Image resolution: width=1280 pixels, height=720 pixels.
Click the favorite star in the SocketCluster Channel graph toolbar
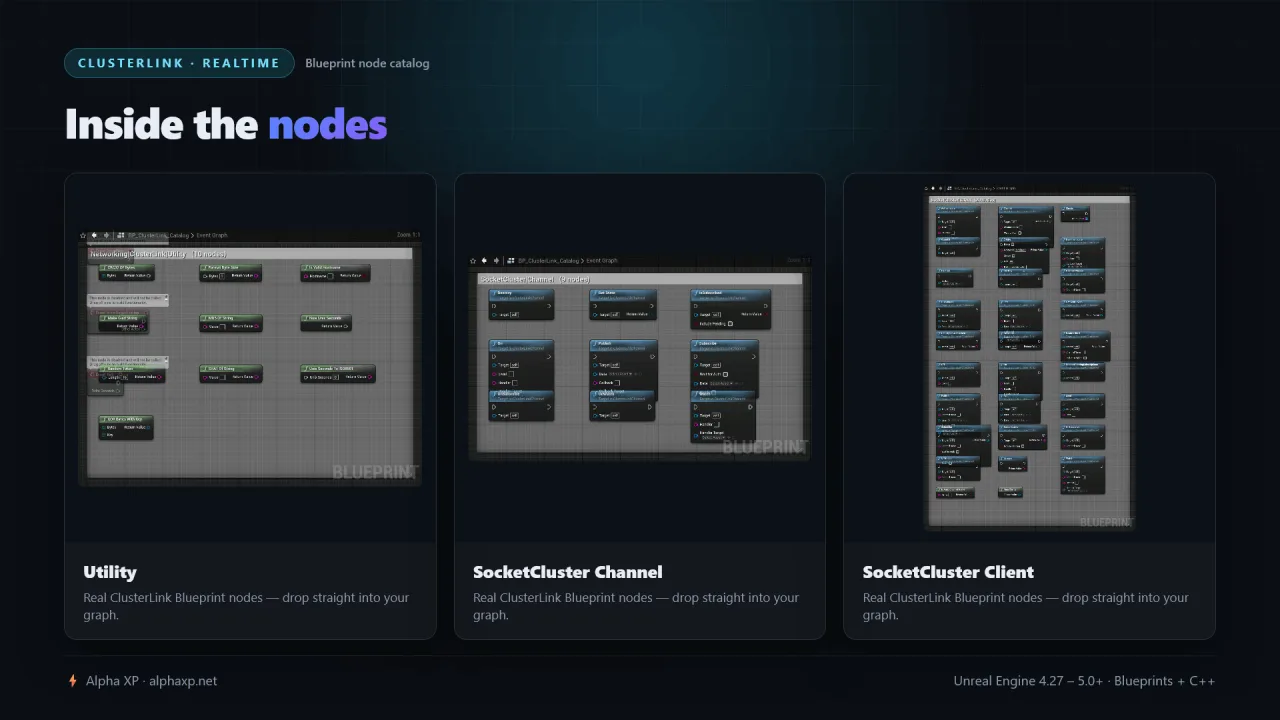tap(474, 260)
